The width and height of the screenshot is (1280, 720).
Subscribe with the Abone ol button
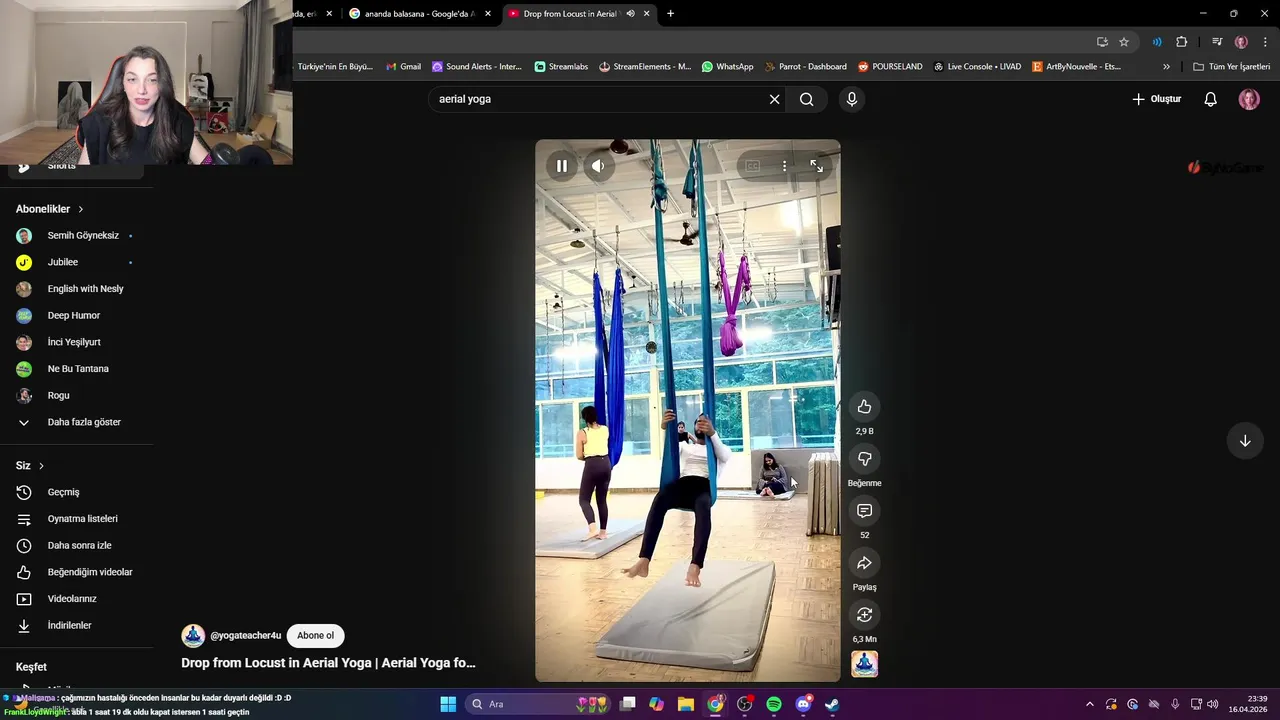(315, 636)
